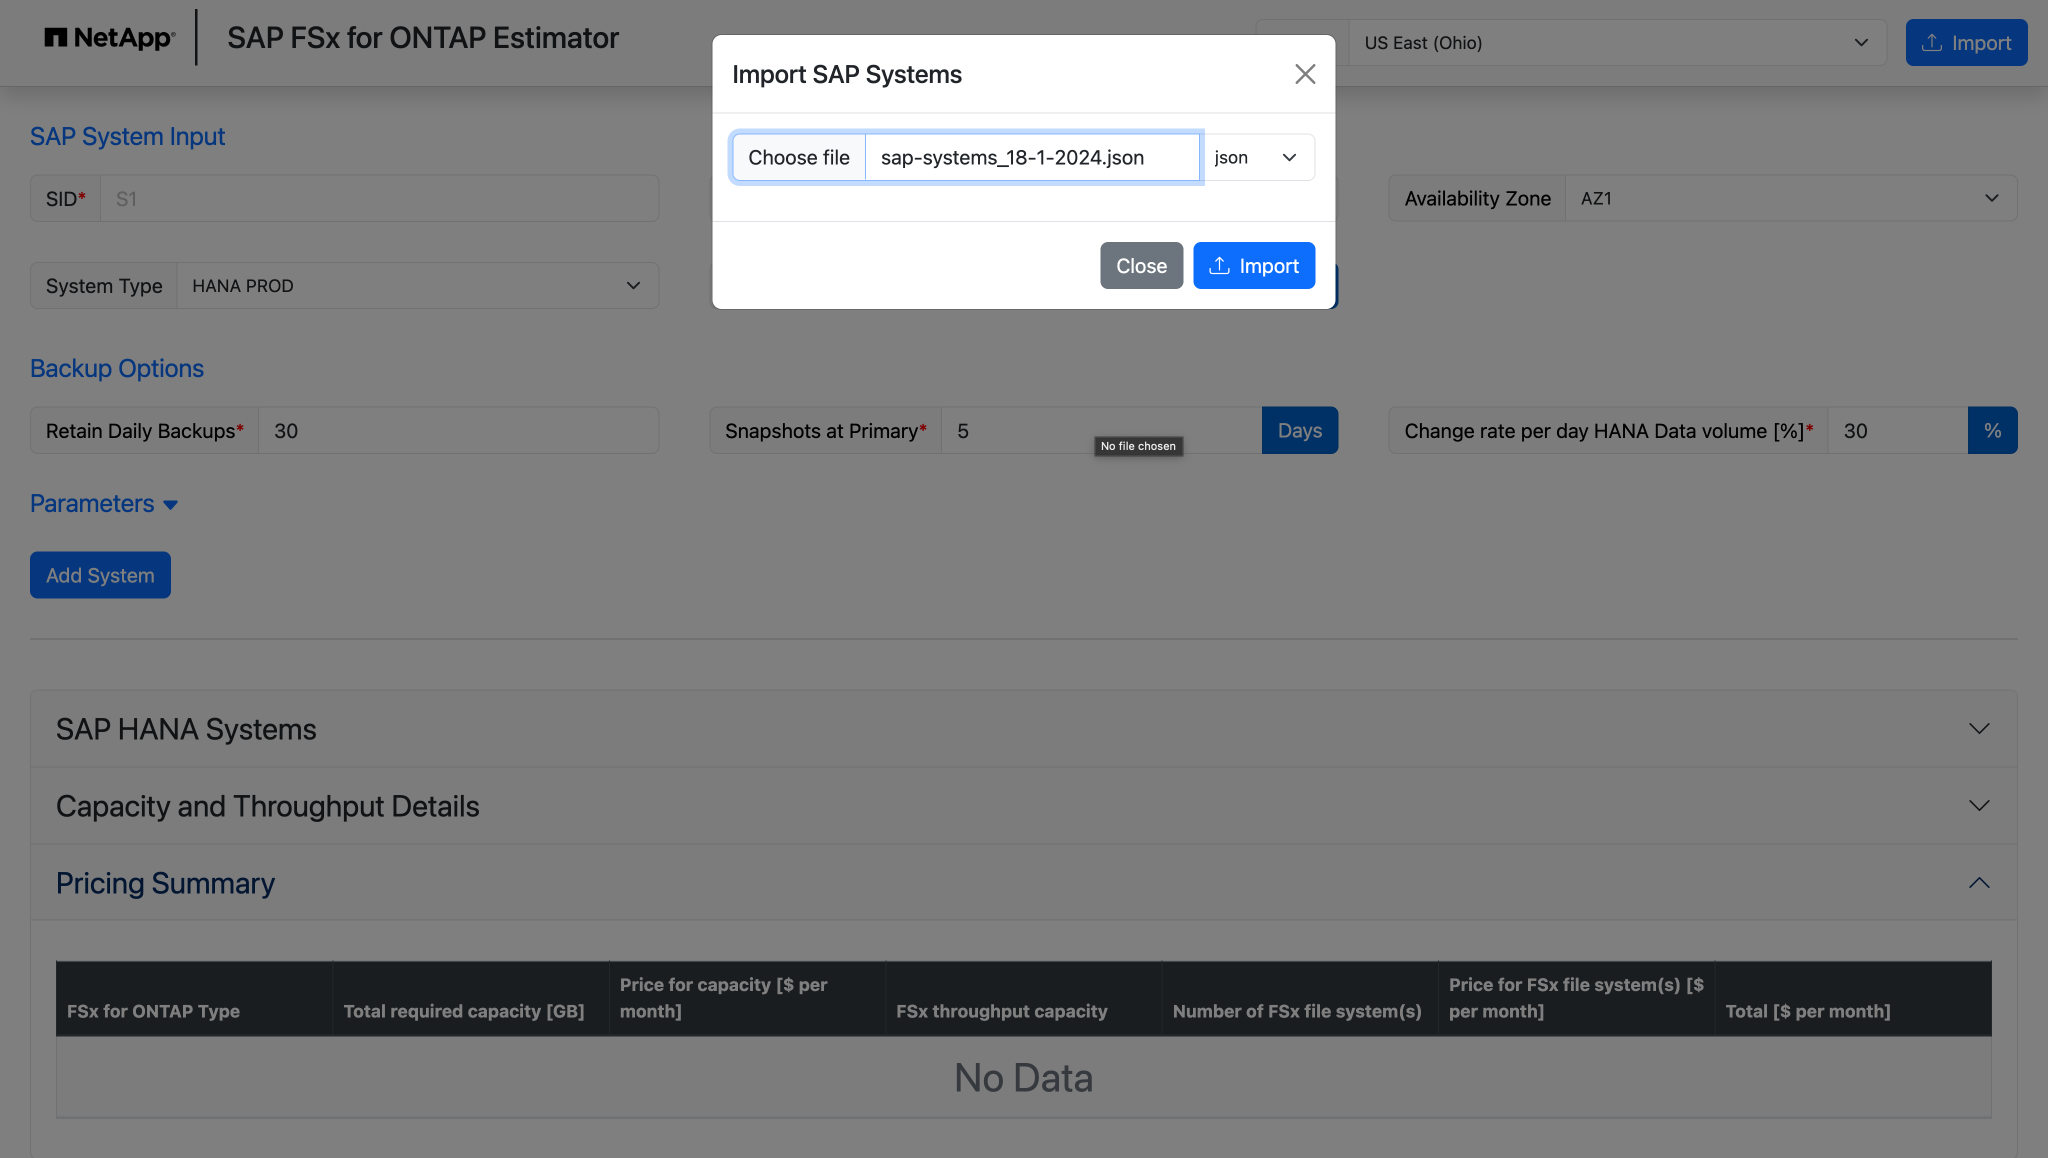Close the Import SAP Systems dialog via X icon
The height and width of the screenshot is (1158, 2048).
coord(1304,74)
